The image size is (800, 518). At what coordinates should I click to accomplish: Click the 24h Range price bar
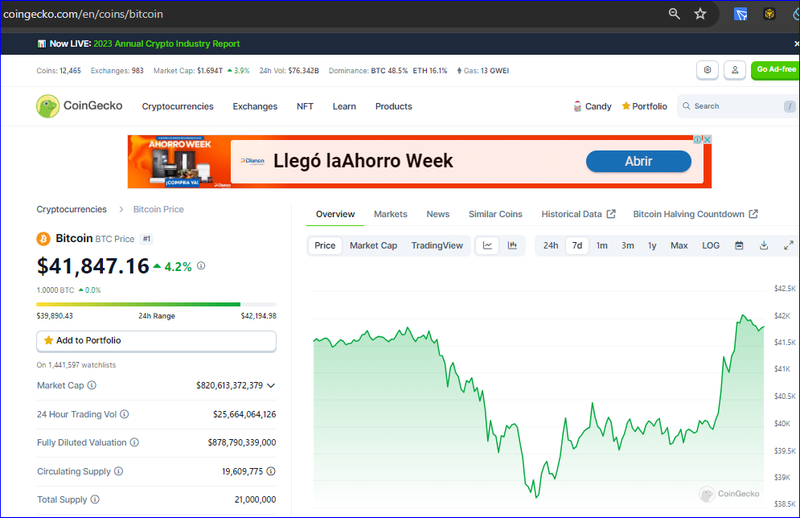[x=156, y=304]
